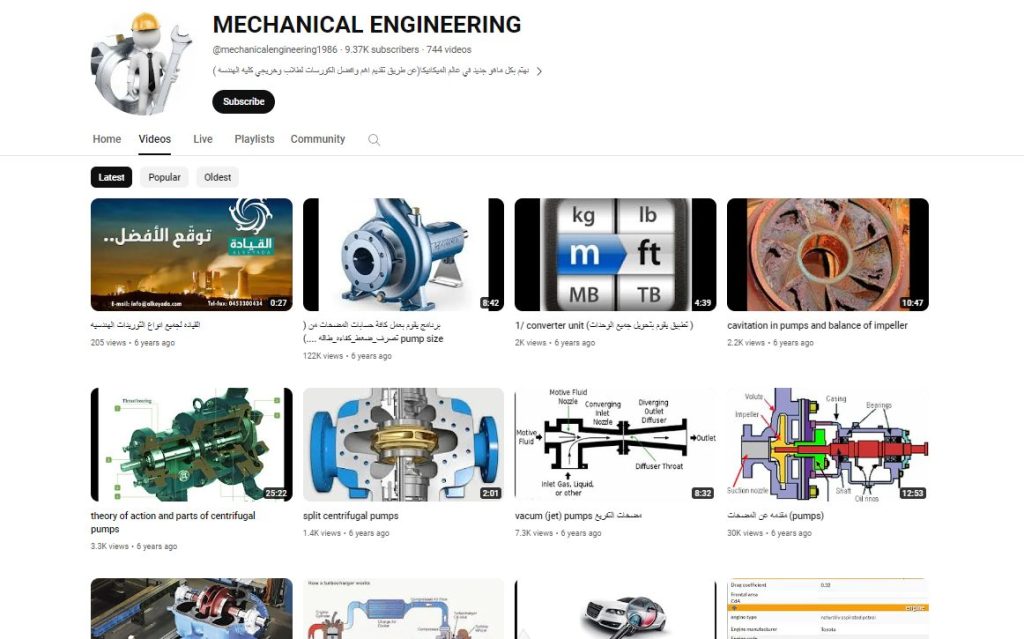Click the channel avatar image

[140, 62]
